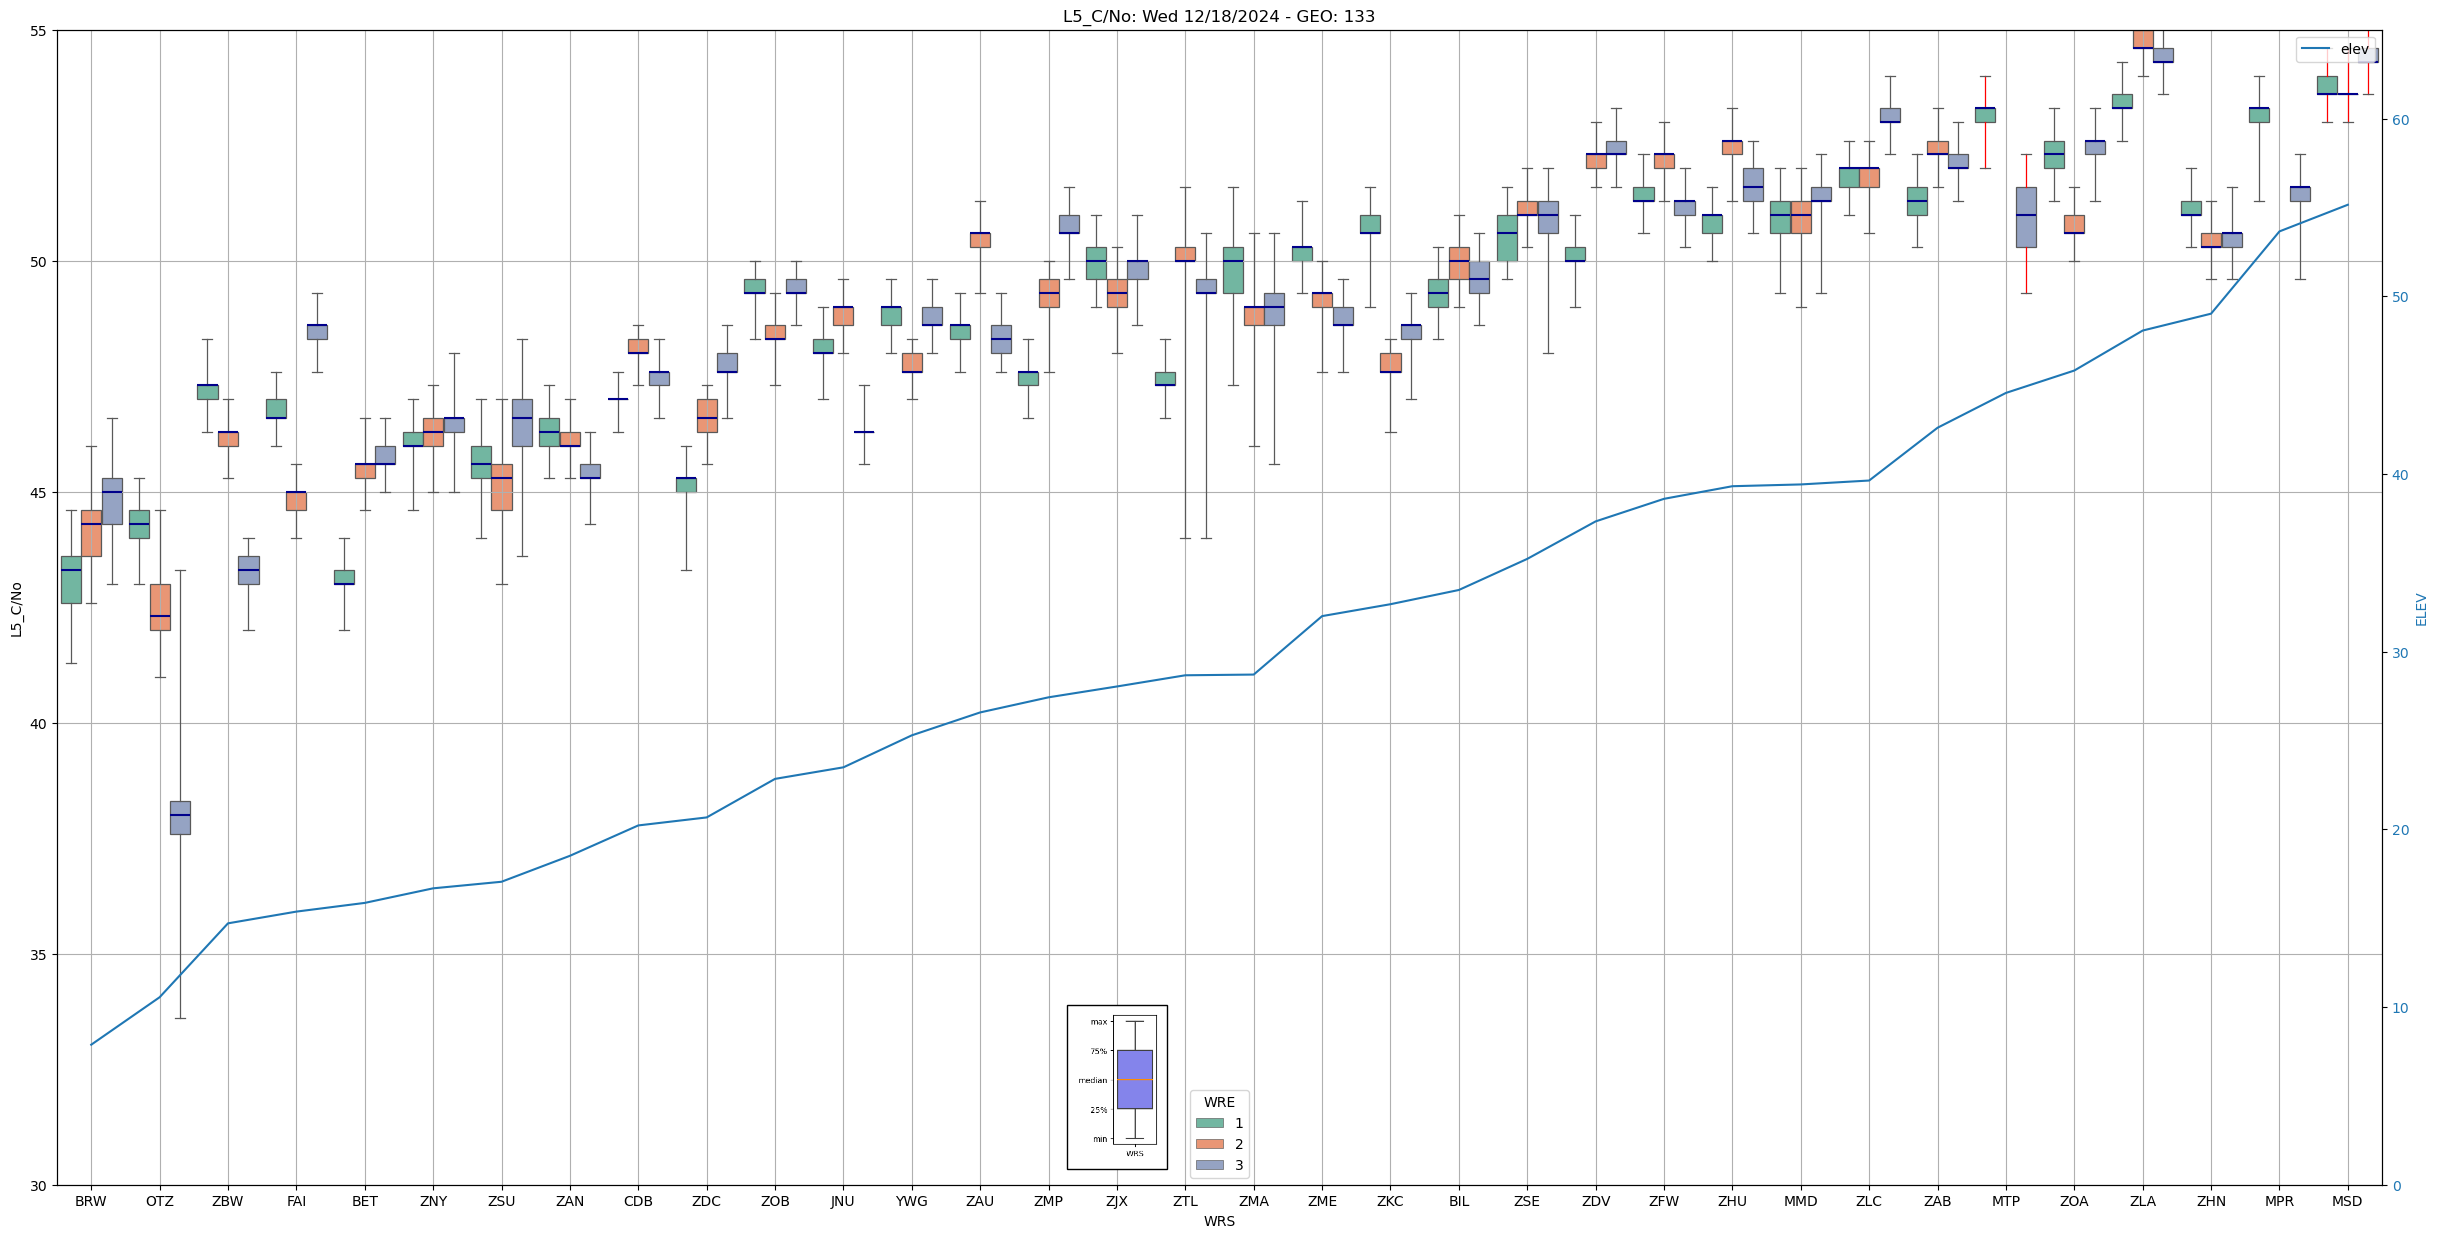Click the ZDV station tick label
The height and width of the screenshot is (1238, 2439).
[1596, 1201]
